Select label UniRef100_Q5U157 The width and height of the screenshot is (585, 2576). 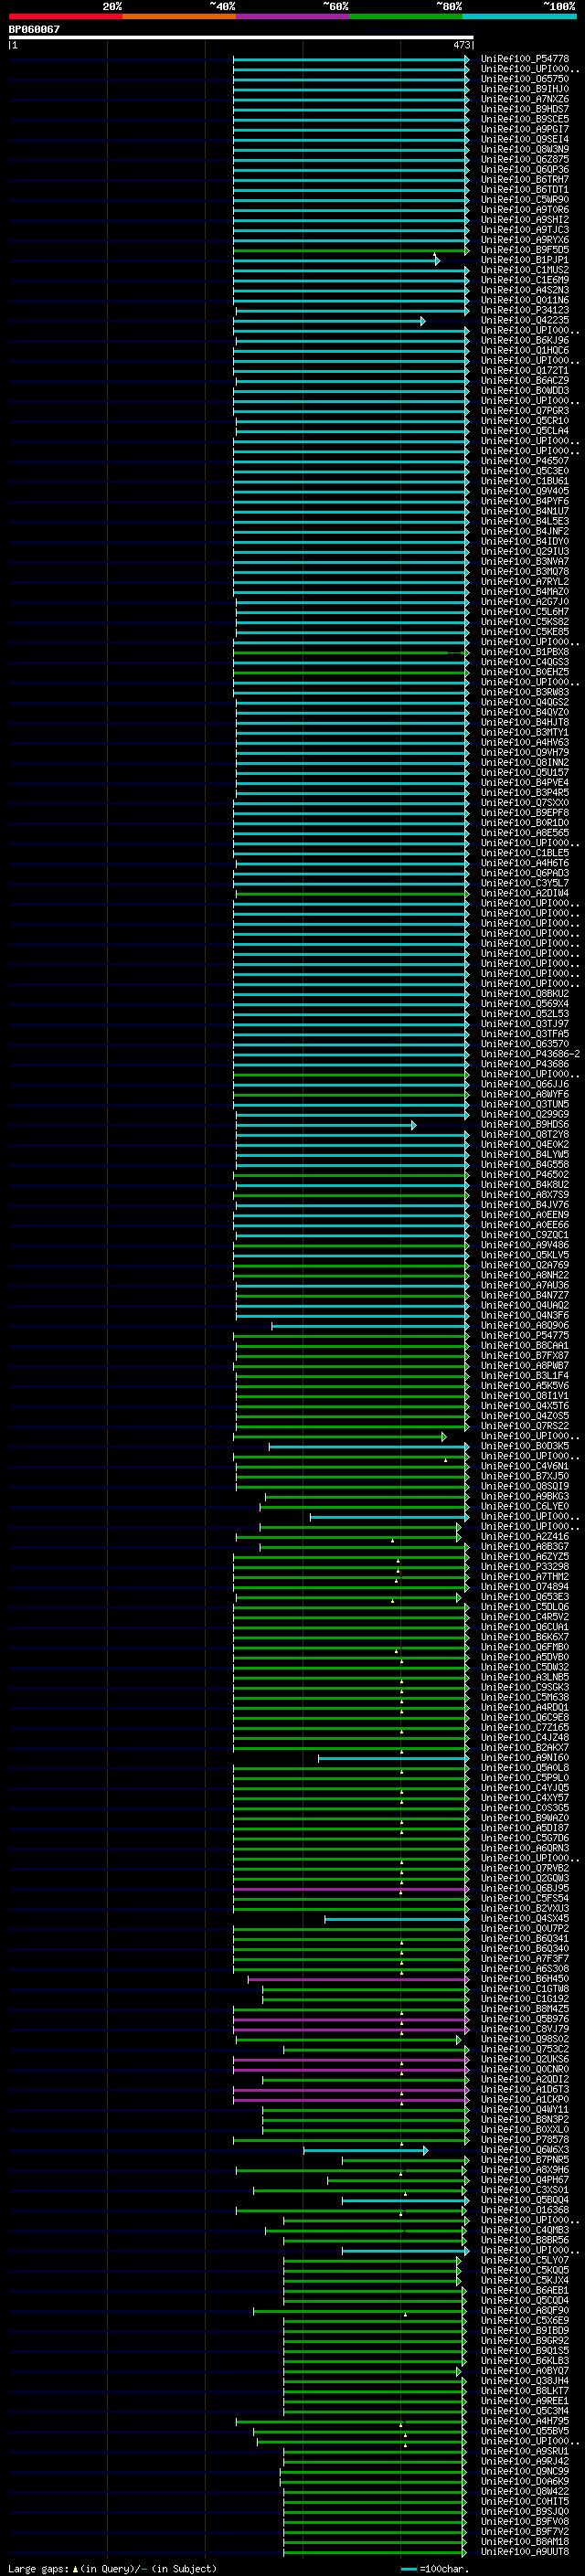point(525,772)
